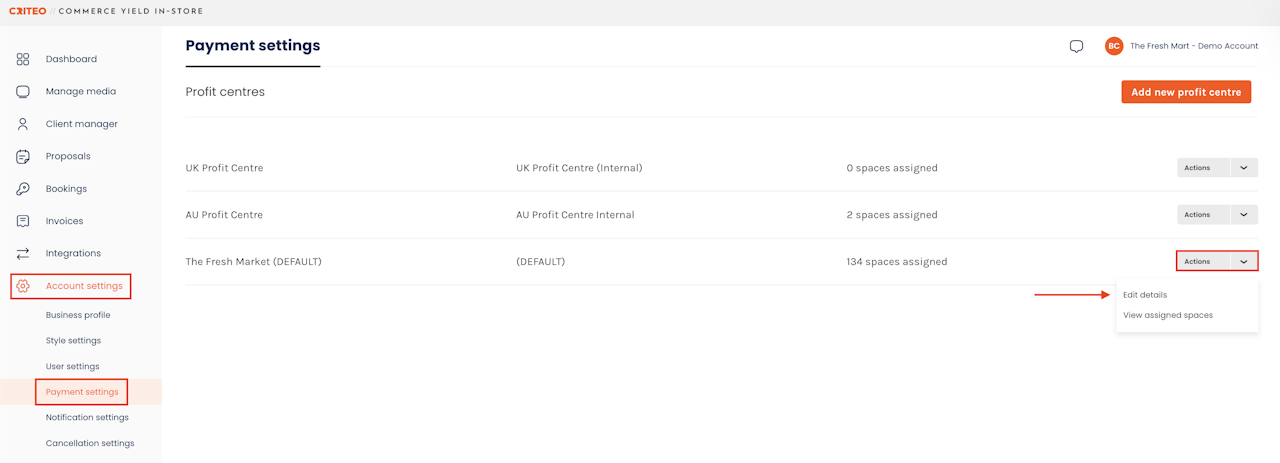Click Add new profit centre button
1280x463 pixels.
click(x=1186, y=92)
